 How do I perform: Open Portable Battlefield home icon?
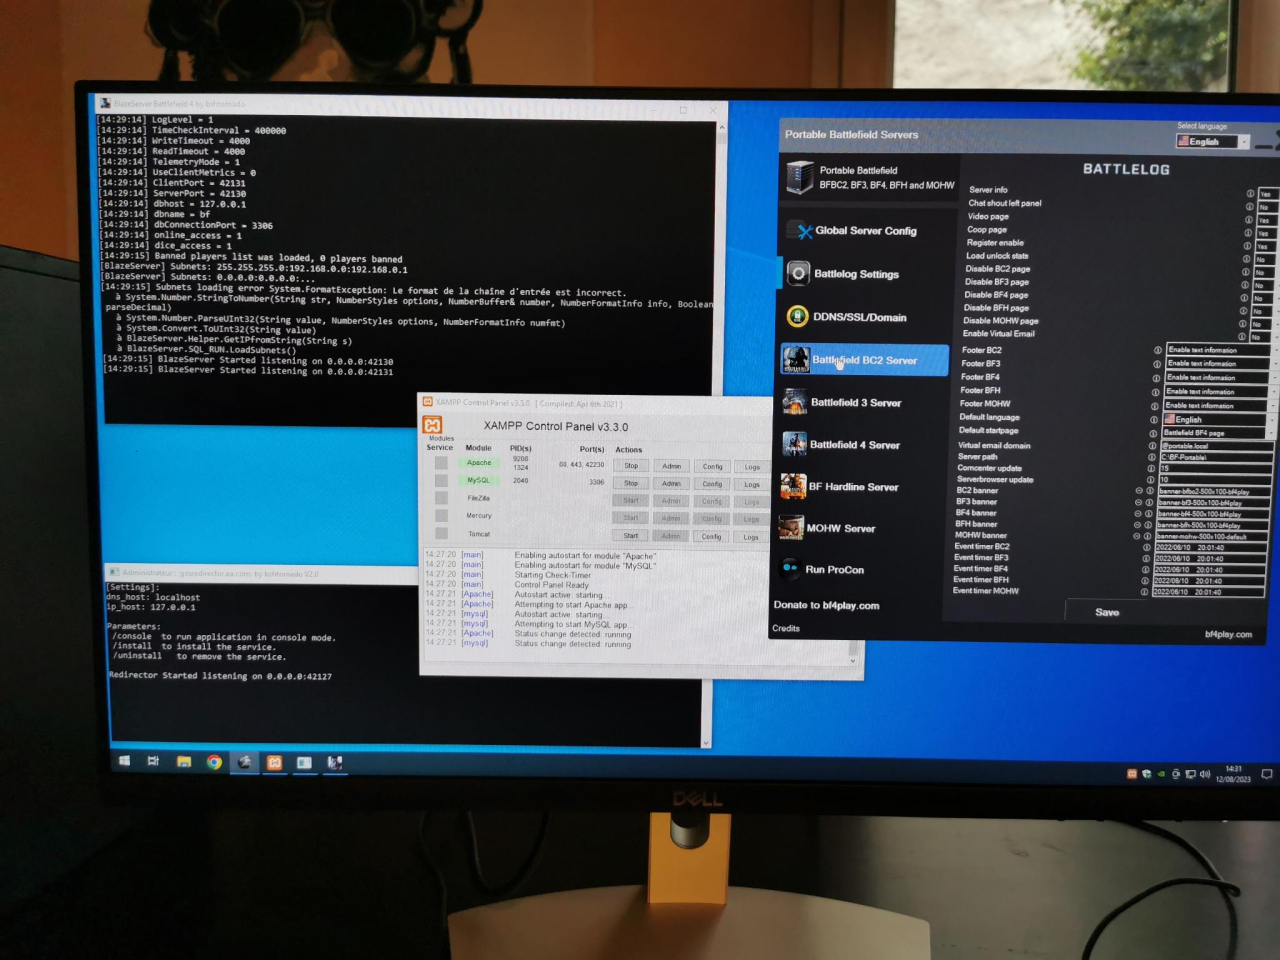(x=800, y=177)
